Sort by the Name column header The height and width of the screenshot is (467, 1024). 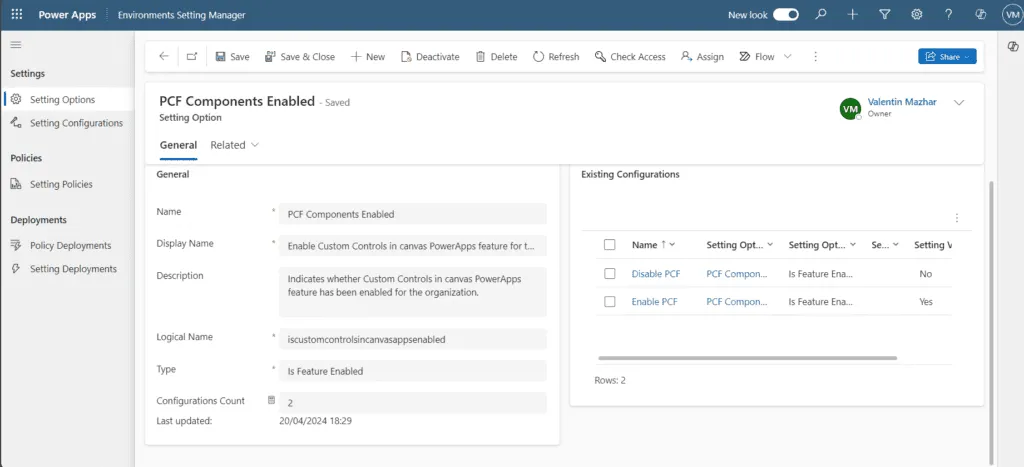coord(653,244)
